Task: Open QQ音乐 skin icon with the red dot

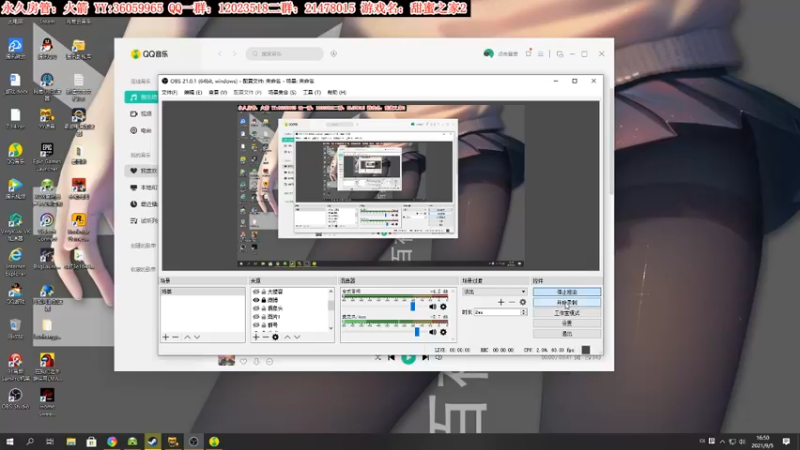Action: click(x=529, y=53)
